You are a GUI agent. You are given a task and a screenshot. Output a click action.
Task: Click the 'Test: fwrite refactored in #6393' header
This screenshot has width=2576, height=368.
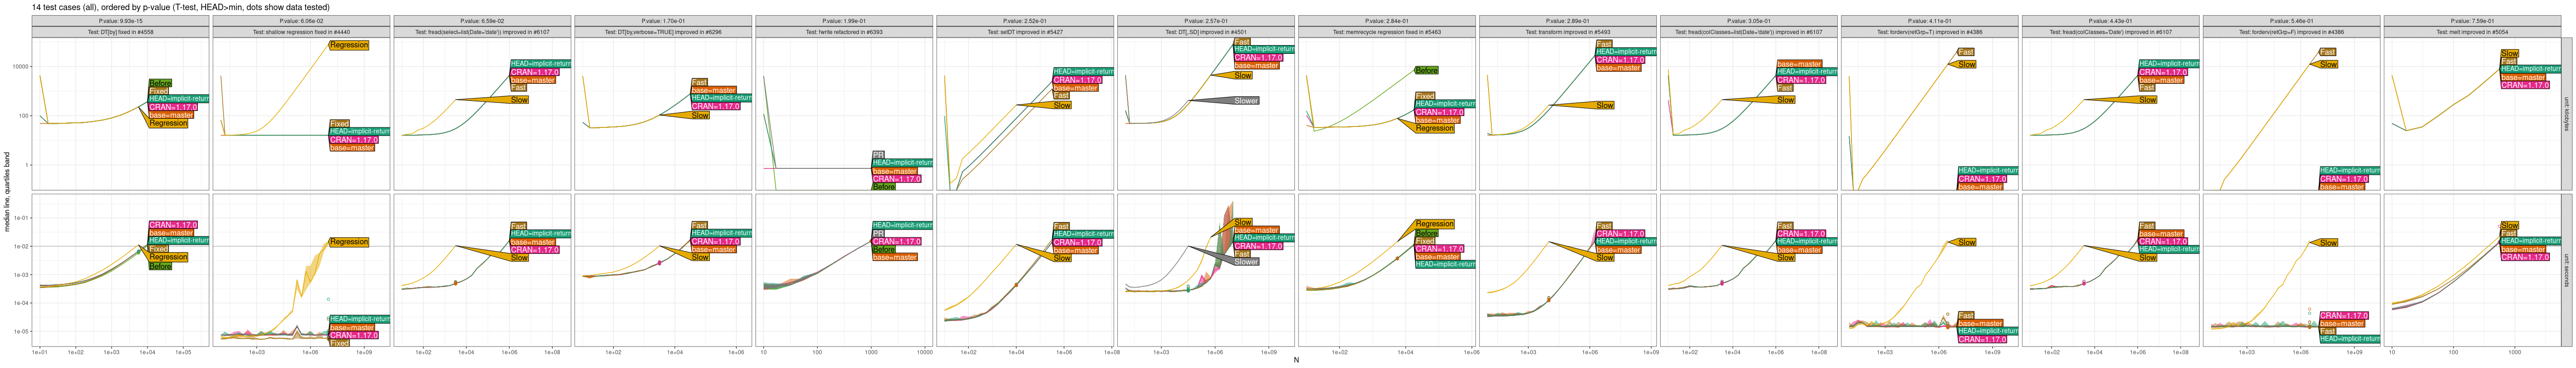tap(844, 32)
